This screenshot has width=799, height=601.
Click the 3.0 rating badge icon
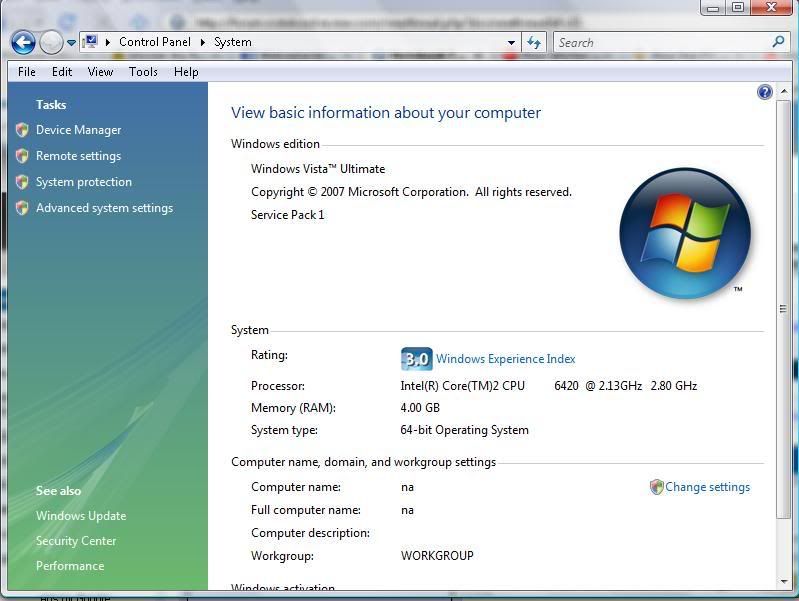[416, 359]
